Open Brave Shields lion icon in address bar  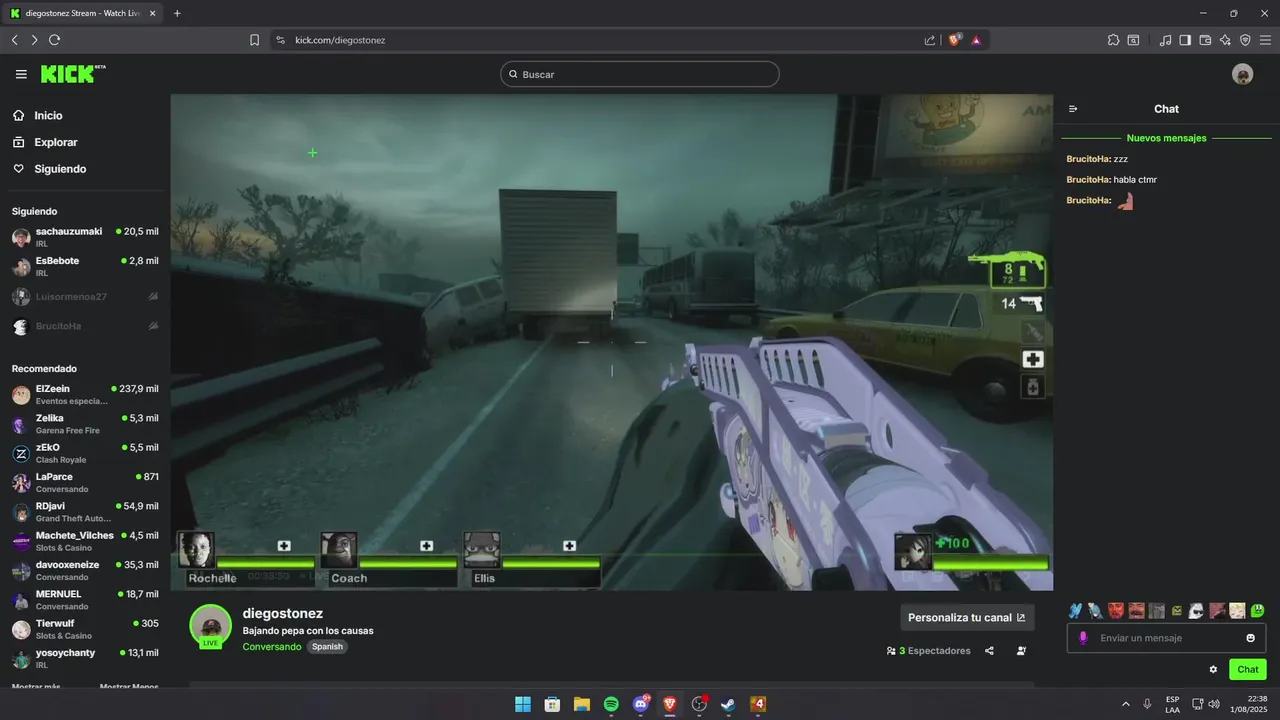pos(955,40)
